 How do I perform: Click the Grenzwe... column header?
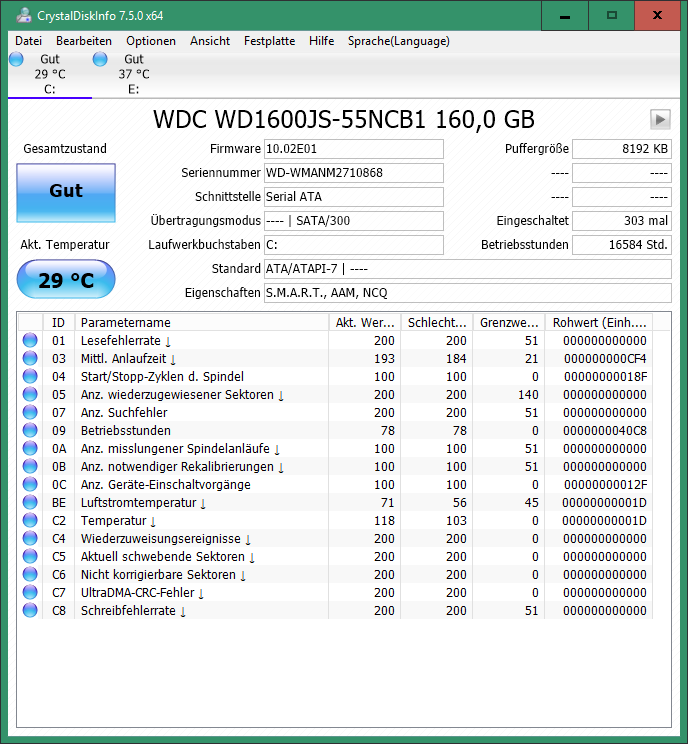click(x=509, y=323)
